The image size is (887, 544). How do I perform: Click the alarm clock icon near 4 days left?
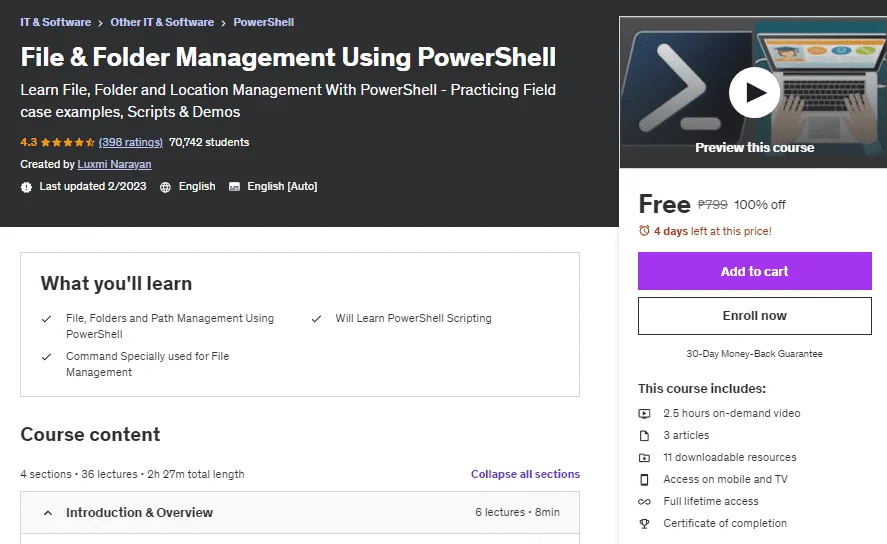pyautogui.click(x=644, y=231)
